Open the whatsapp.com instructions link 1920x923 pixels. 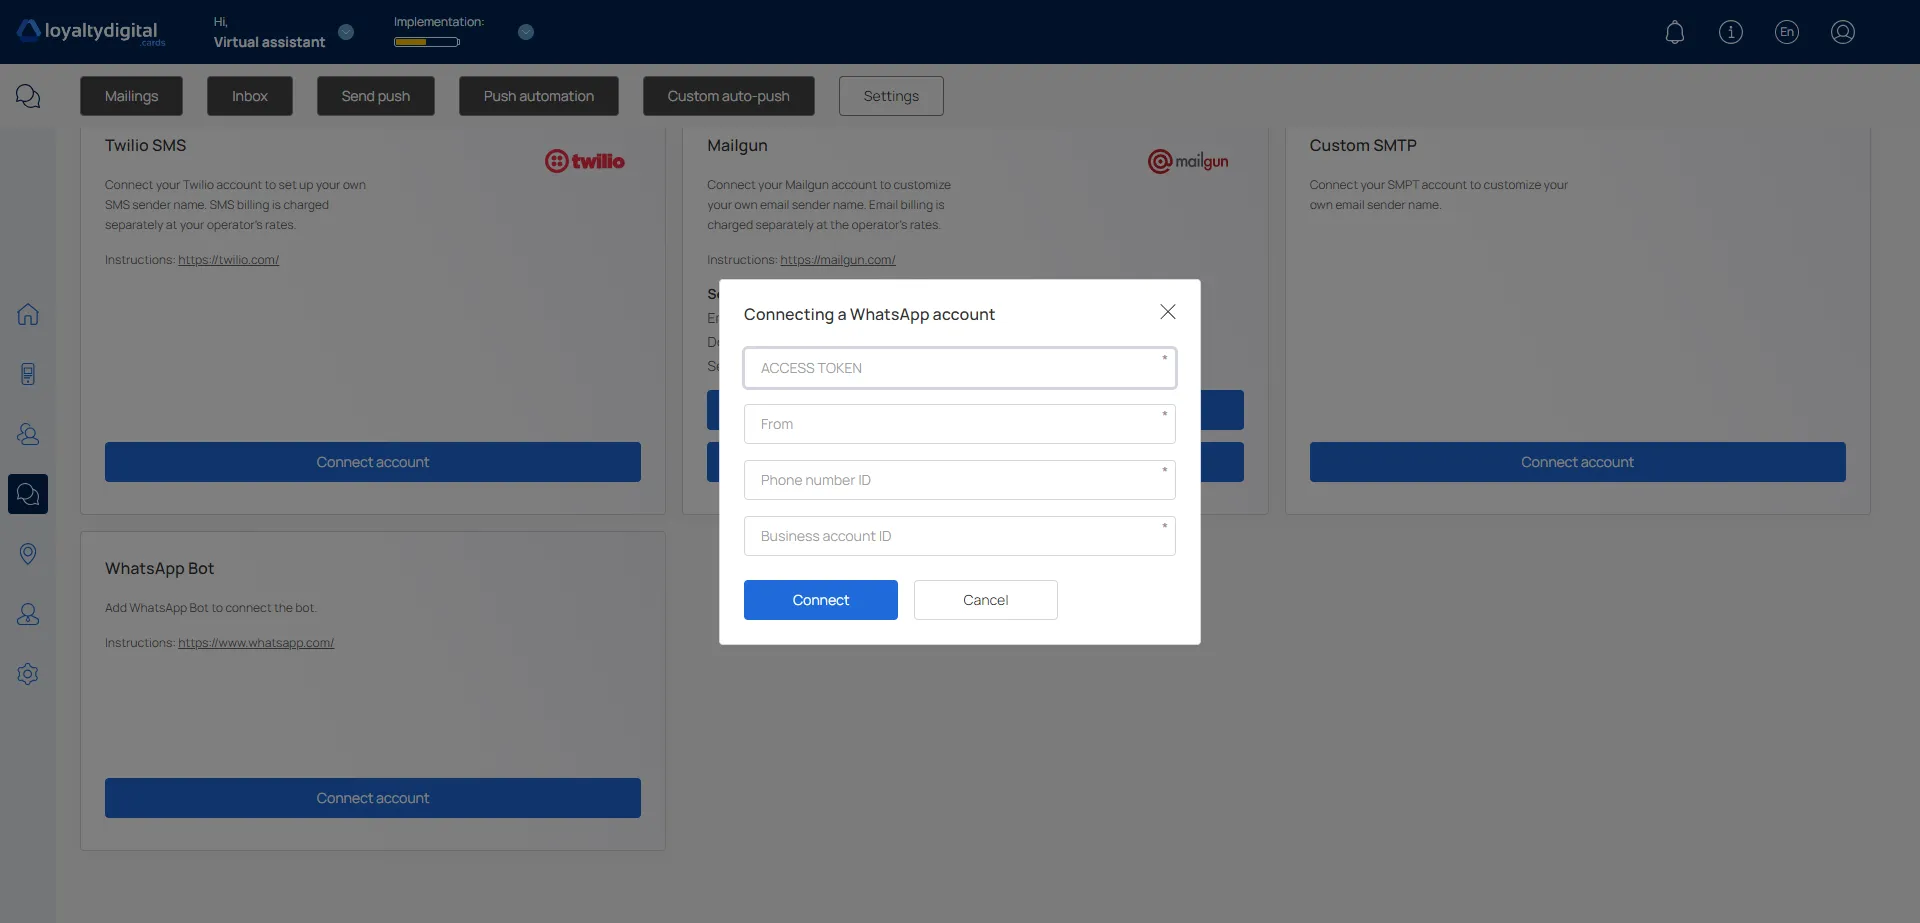coord(256,643)
